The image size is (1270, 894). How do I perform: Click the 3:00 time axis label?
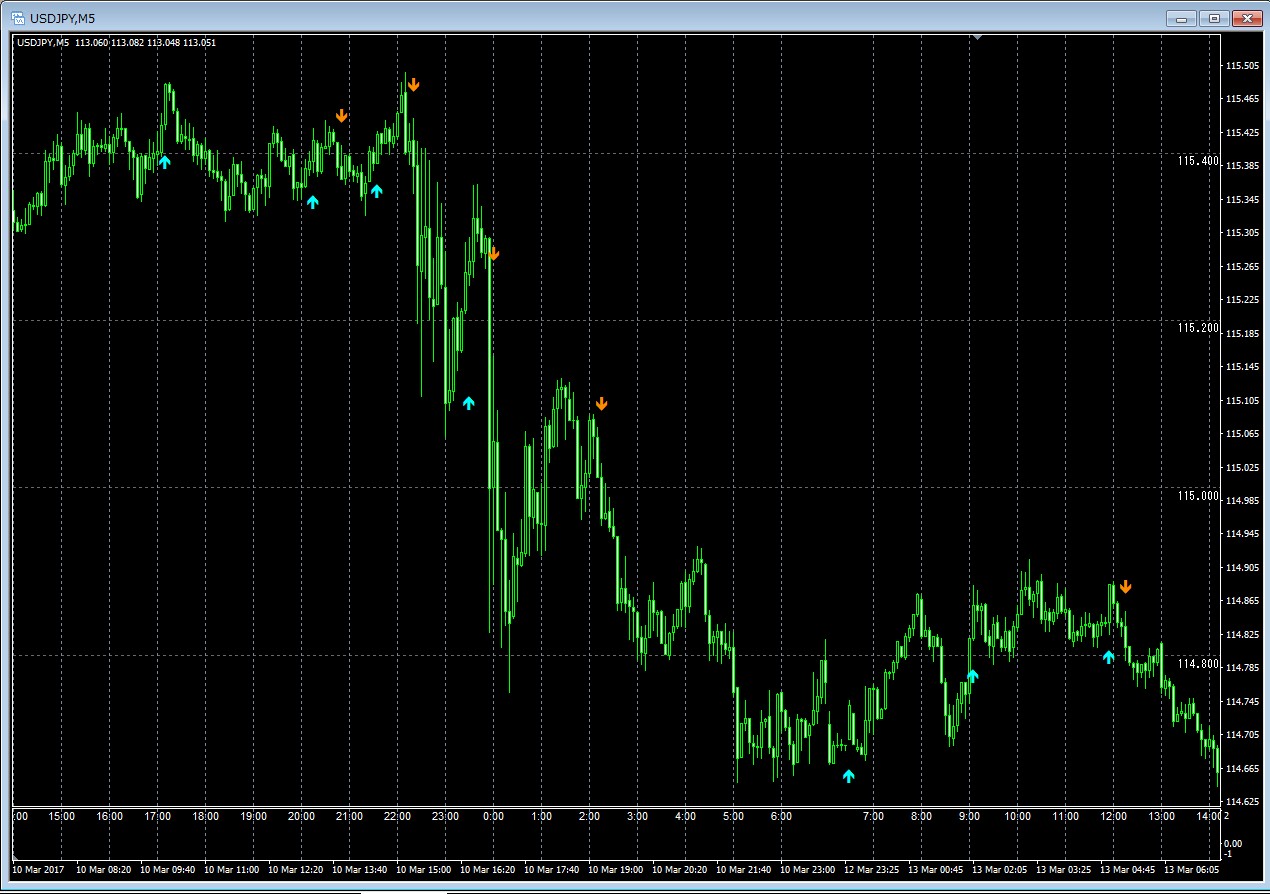pos(637,817)
